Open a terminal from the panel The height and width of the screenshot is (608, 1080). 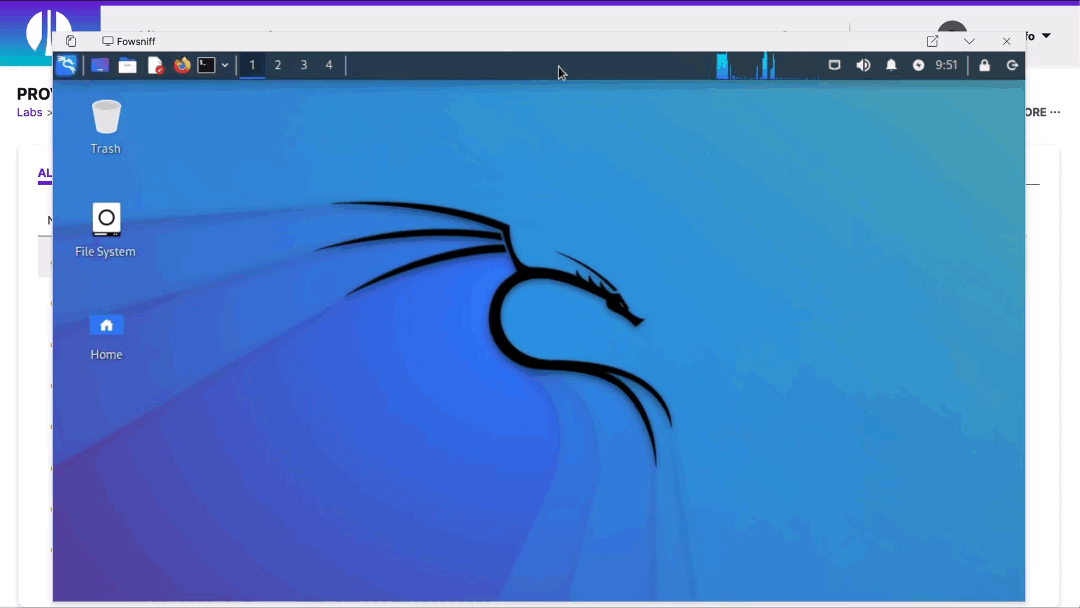[208, 65]
